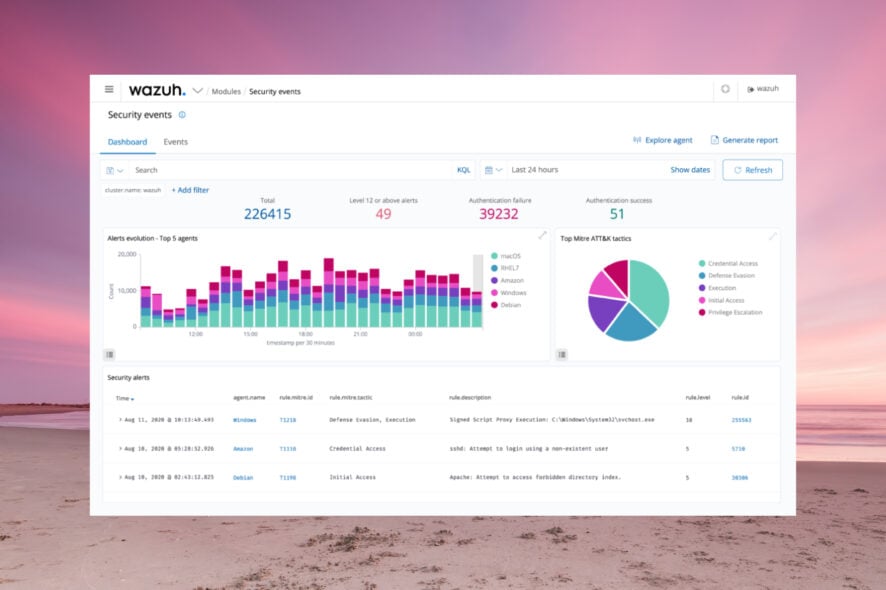Expand the Wazuh logo dropdown chevron
The width and height of the screenshot is (886, 590).
[198, 90]
